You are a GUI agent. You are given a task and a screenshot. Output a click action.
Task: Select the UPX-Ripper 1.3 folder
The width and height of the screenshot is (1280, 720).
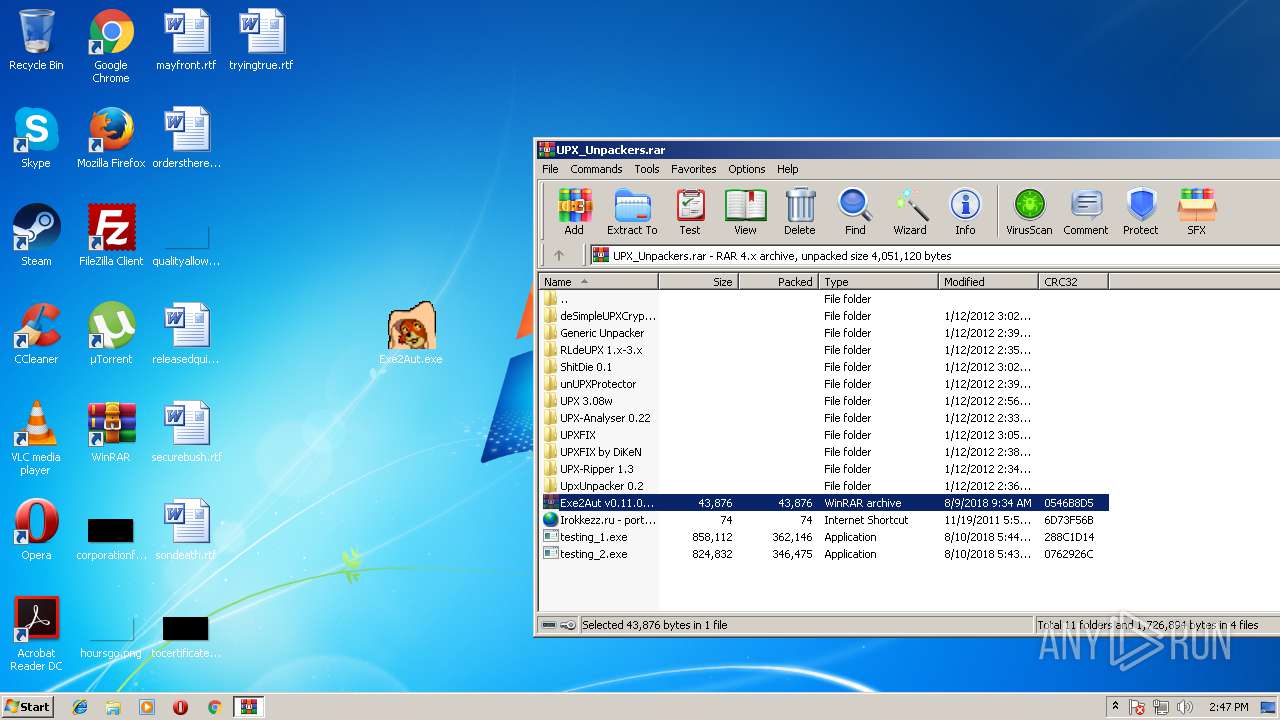coord(823,469)
